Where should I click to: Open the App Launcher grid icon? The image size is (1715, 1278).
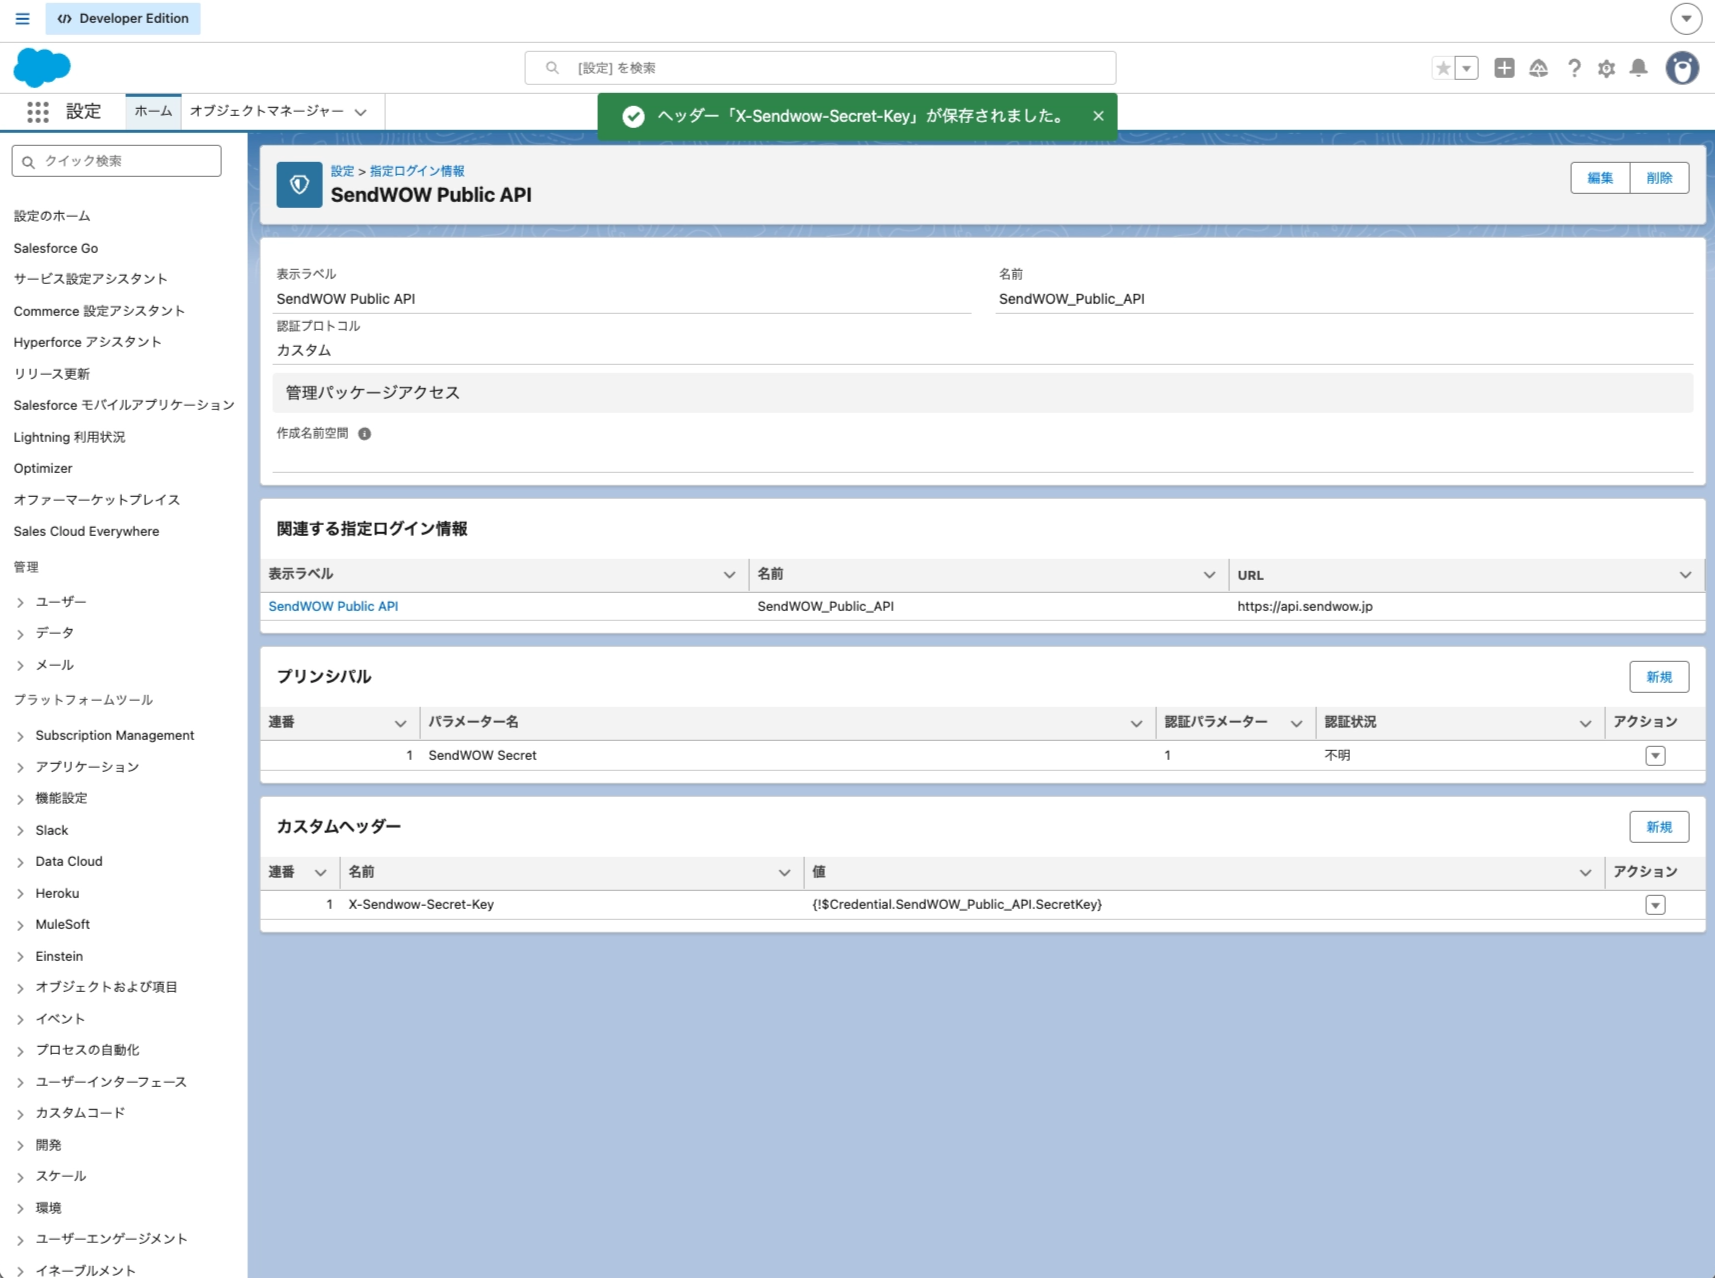(x=38, y=112)
